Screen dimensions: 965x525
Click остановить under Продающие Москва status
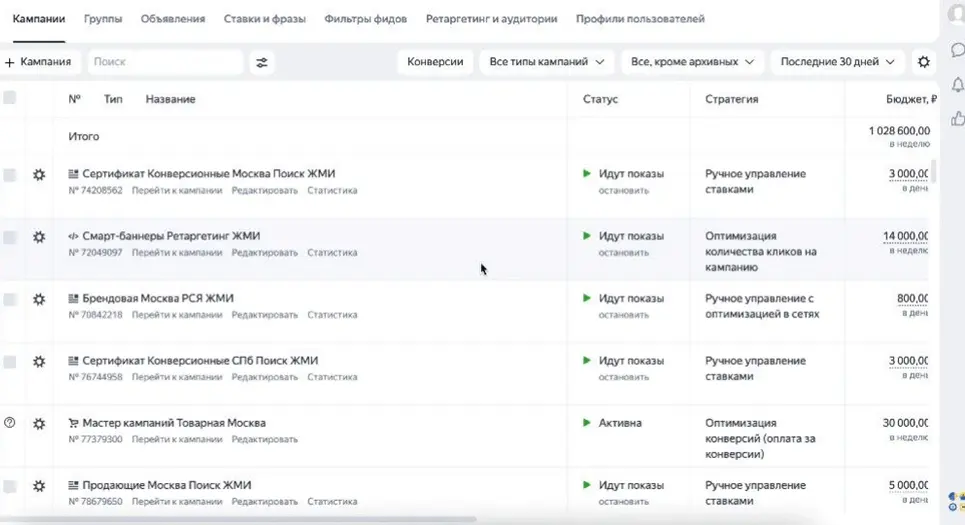coord(623,501)
